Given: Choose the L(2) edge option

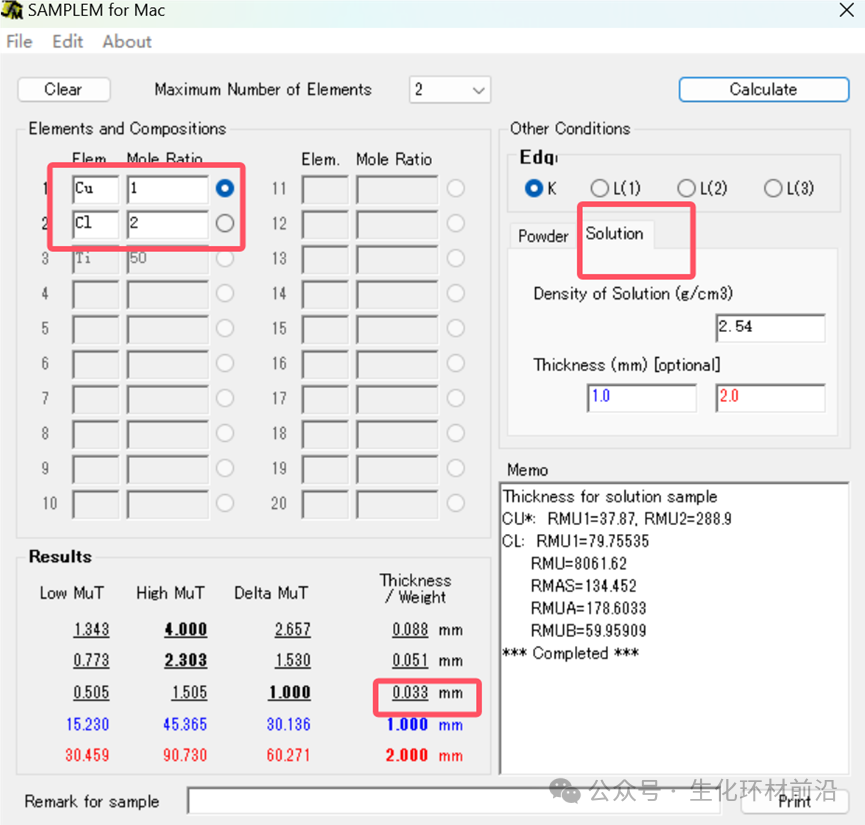Looking at the screenshot, I should pos(686,188).
